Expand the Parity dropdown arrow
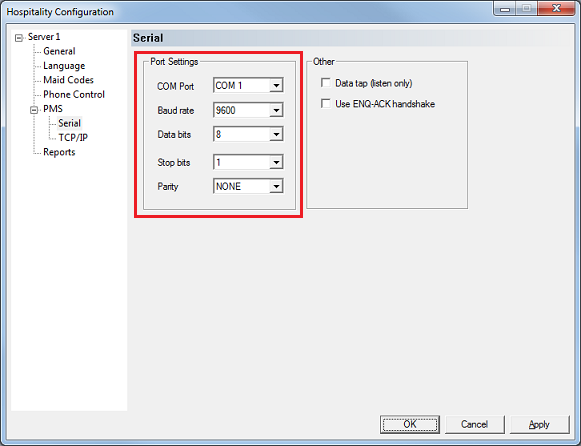The image size is (581, 446). pos(276,186)
